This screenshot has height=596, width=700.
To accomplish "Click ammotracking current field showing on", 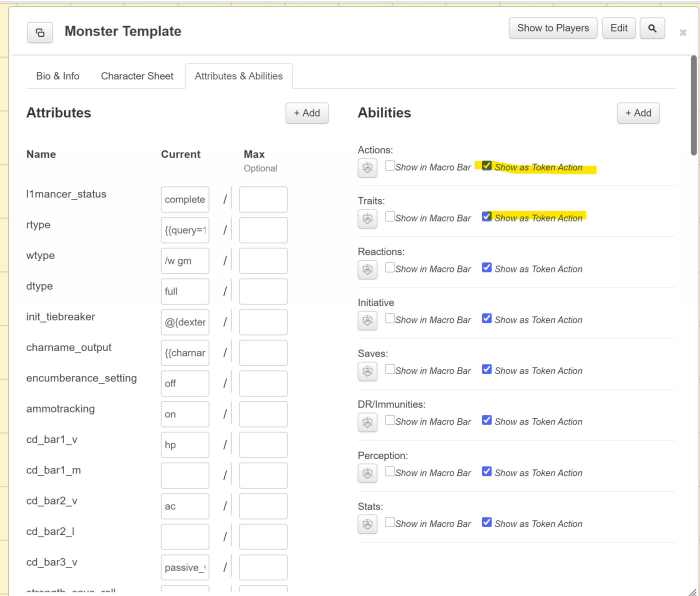I will [185, 414].
